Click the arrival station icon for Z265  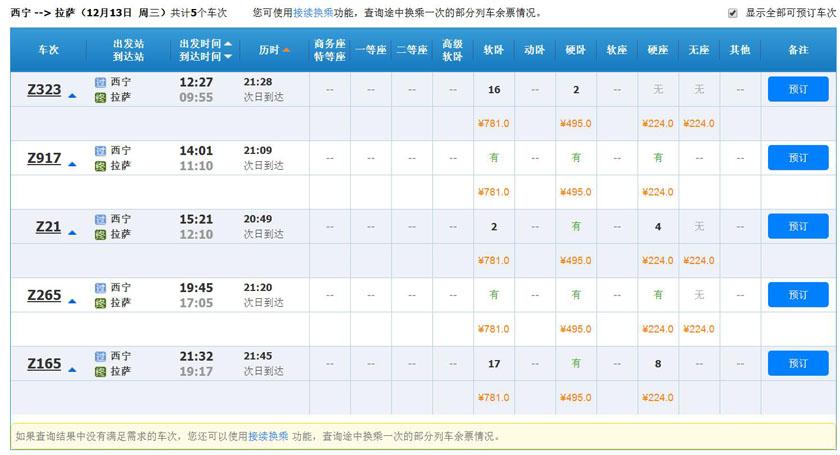100,303
